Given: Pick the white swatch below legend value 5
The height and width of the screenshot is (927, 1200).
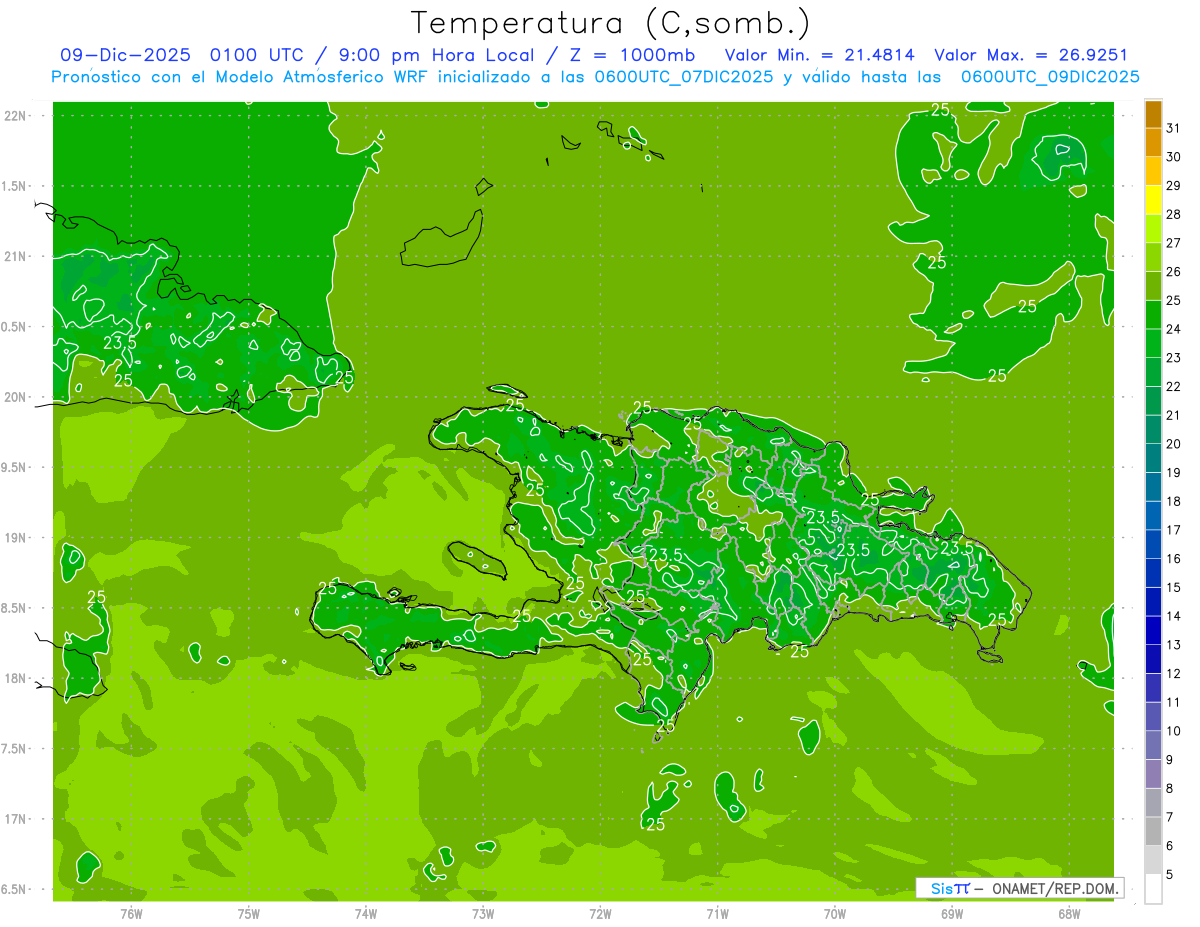Looking at the screenshot, I should 1153,889.
